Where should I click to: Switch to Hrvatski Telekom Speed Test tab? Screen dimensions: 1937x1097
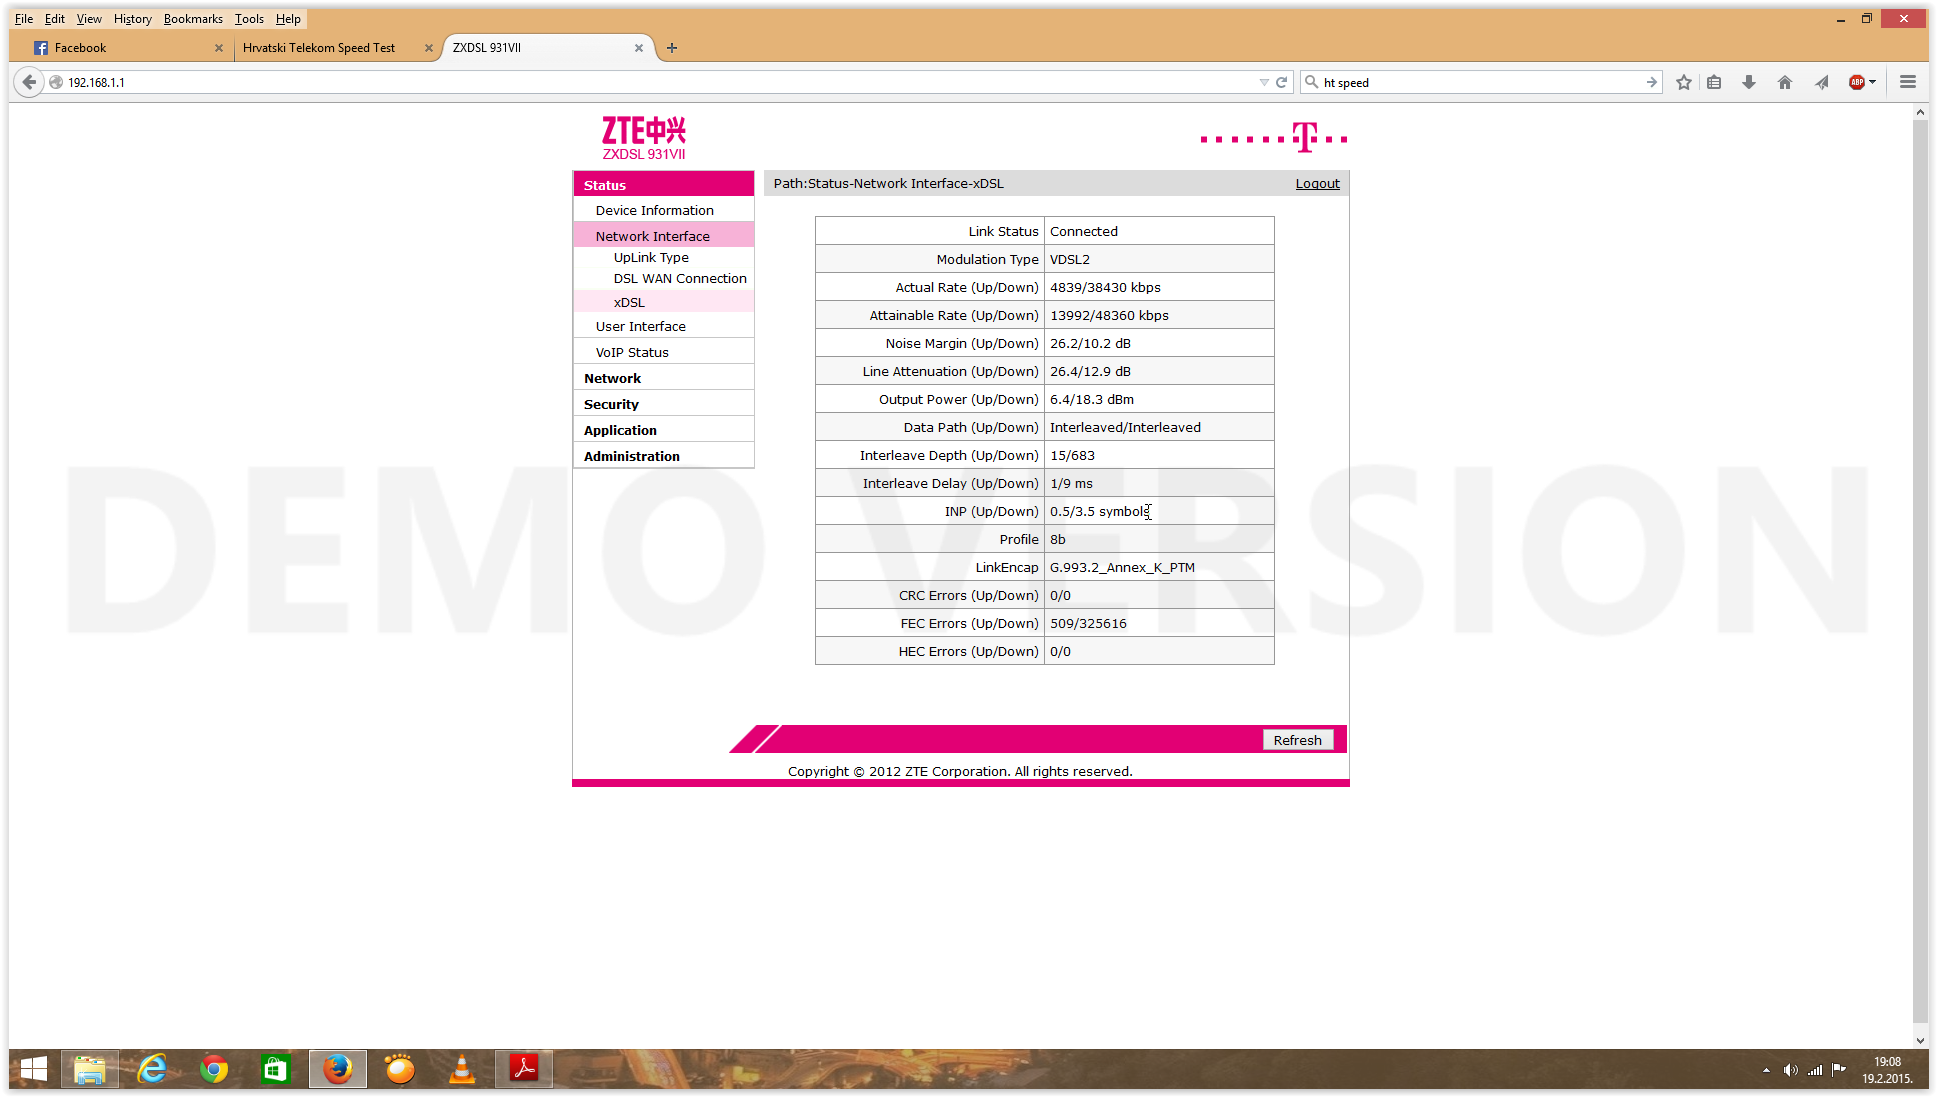319,47
